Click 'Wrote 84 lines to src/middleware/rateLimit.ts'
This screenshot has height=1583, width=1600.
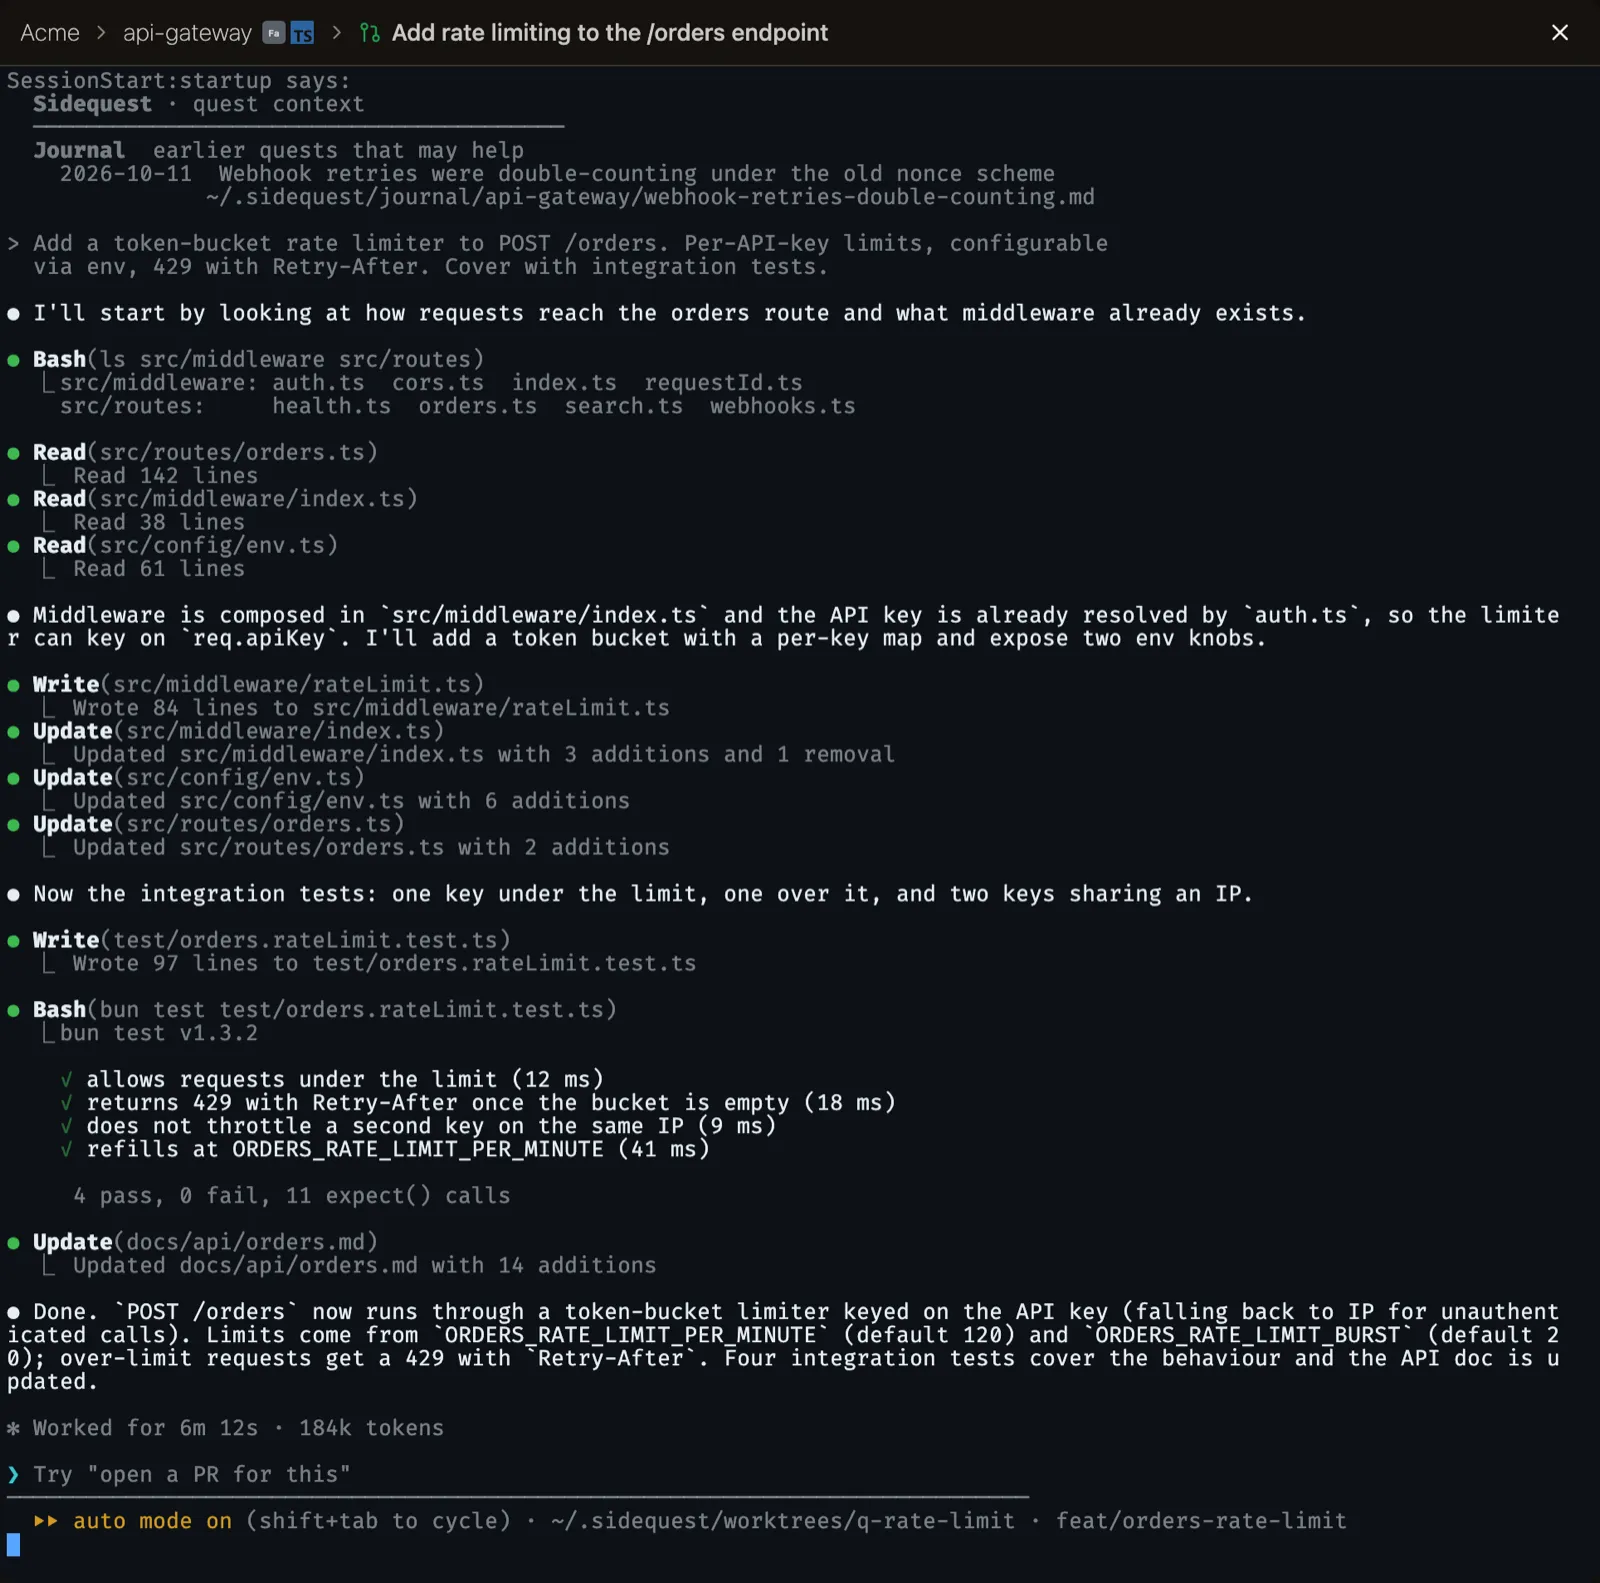click(x=371, y=708)
